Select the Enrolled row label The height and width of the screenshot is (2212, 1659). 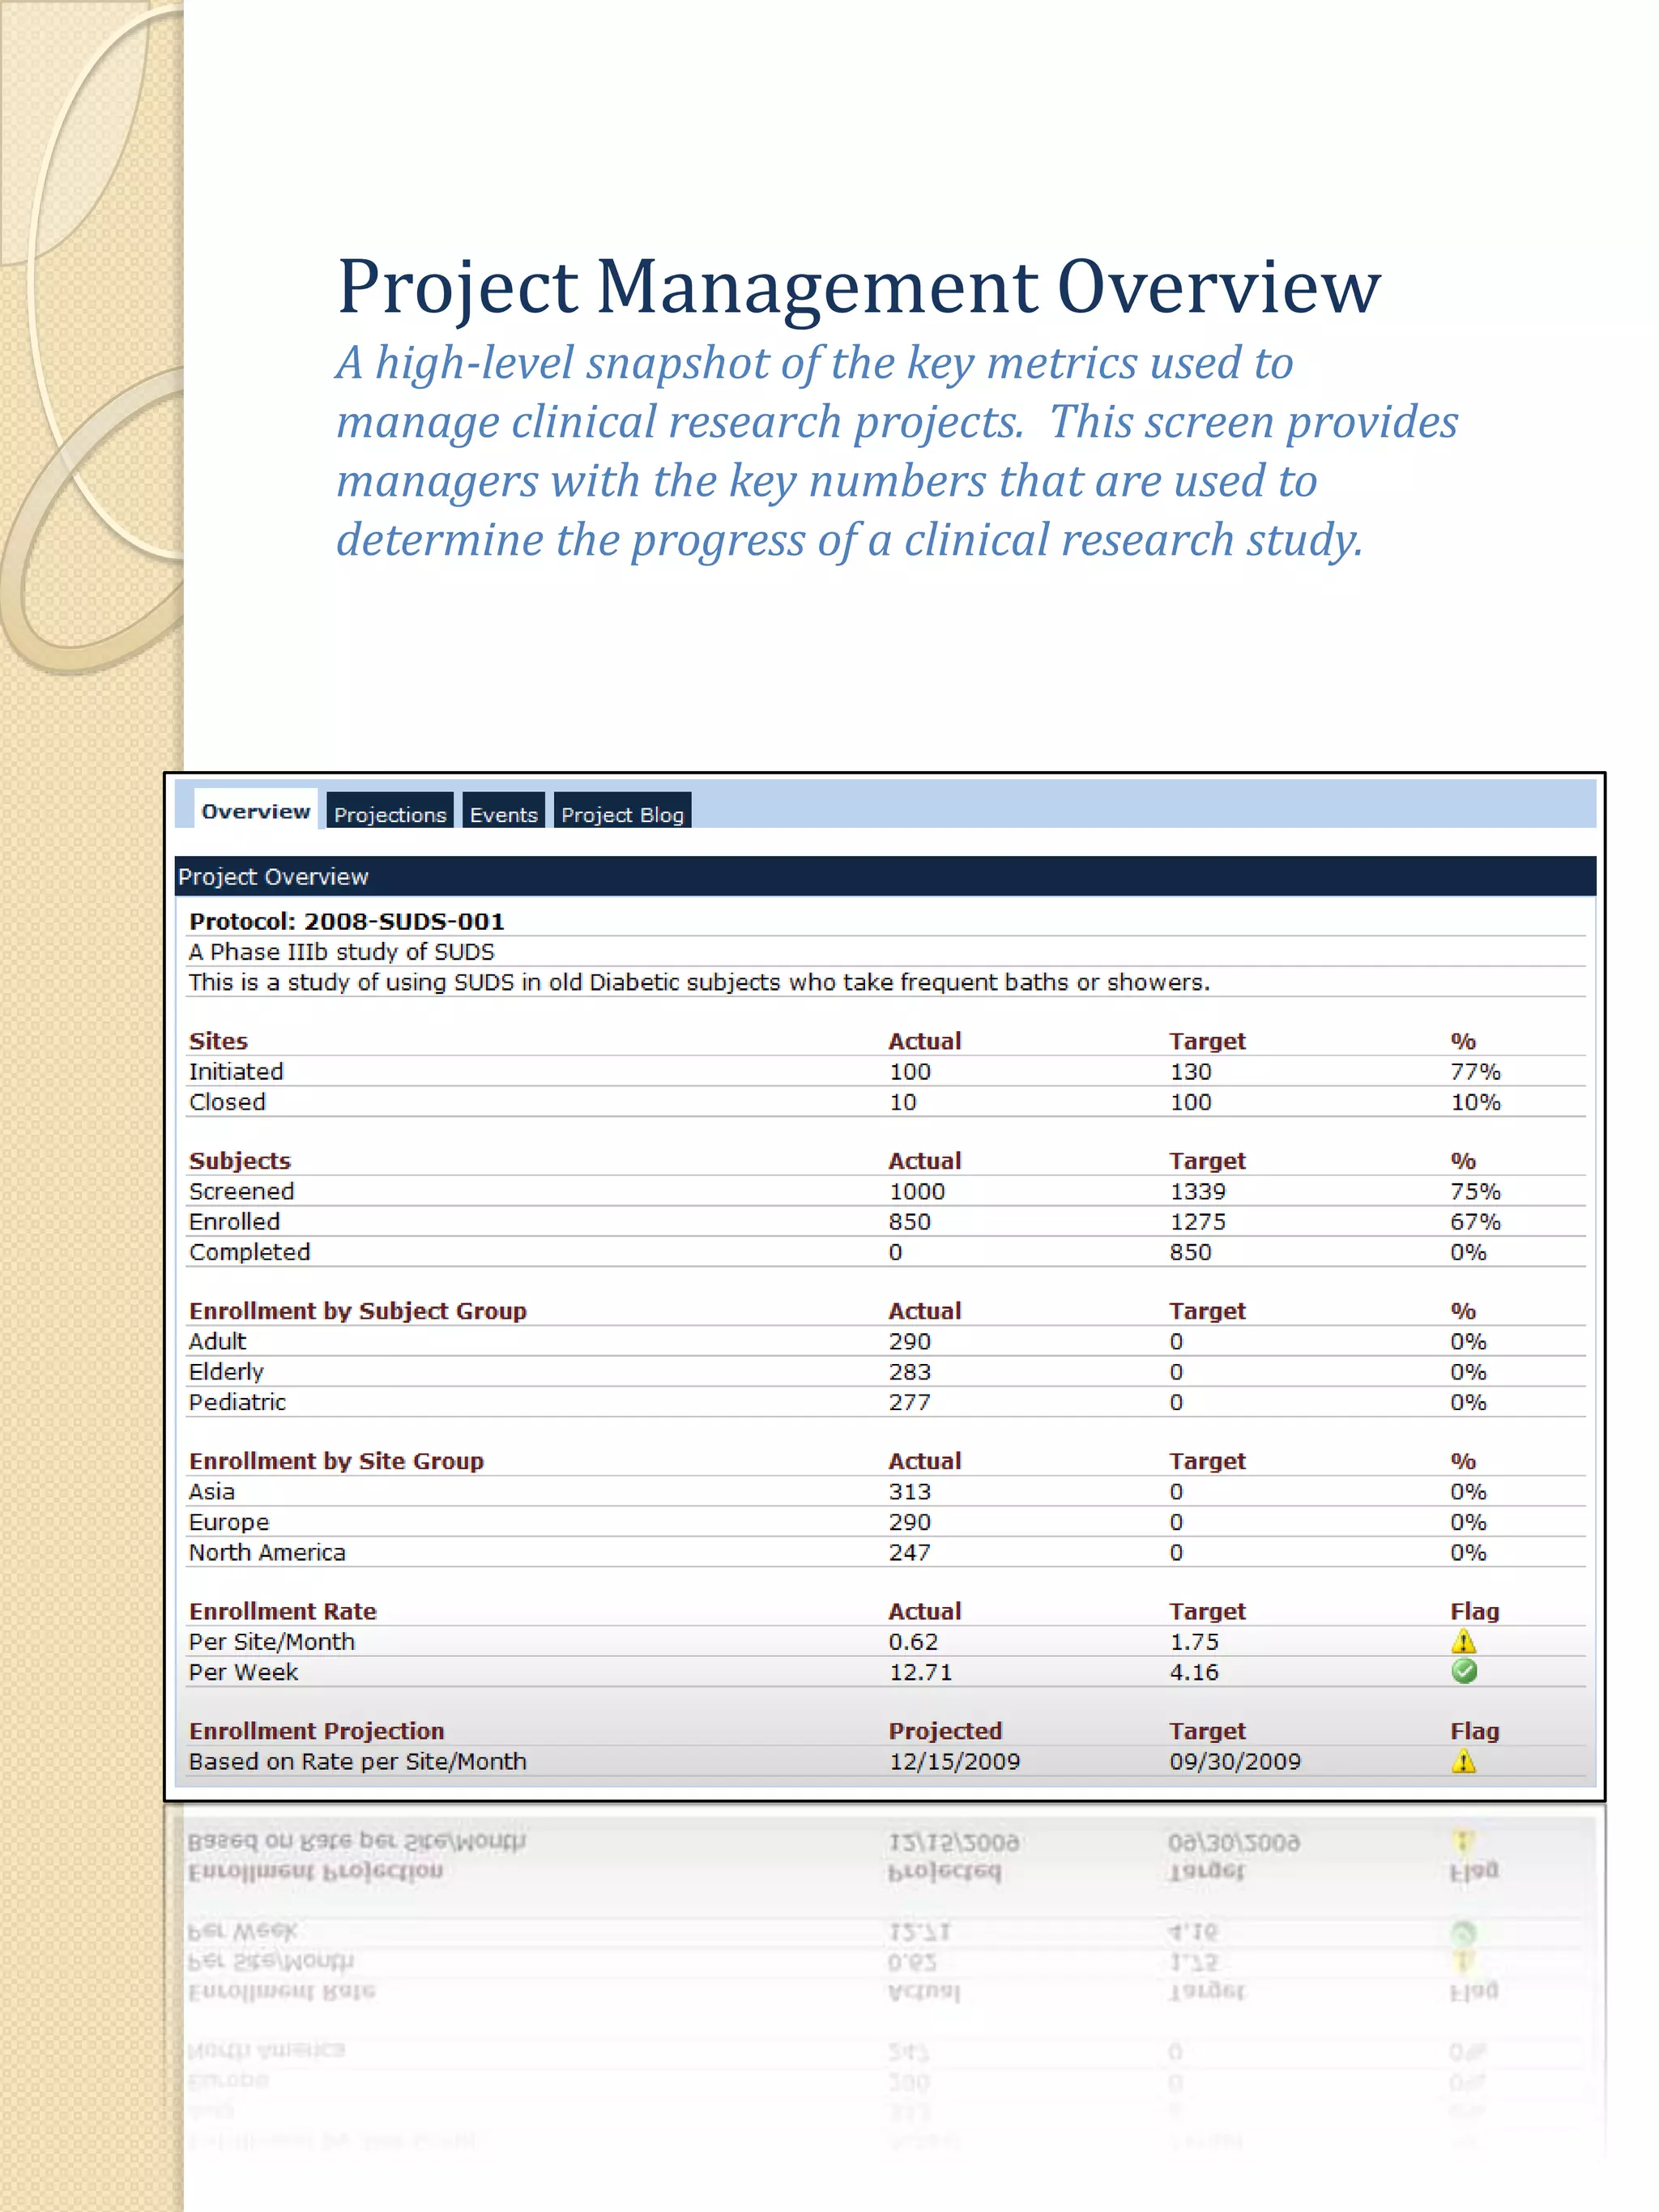point(234,1221)
